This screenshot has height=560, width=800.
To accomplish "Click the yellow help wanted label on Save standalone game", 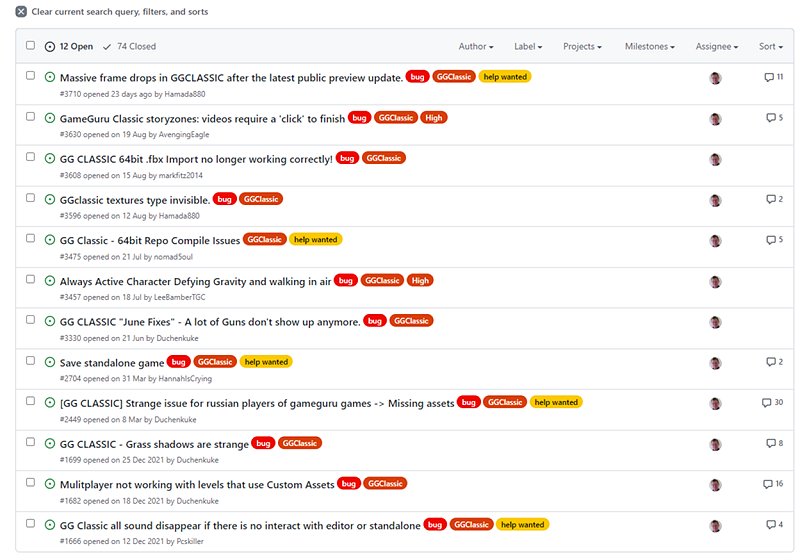I will [266, 362].
